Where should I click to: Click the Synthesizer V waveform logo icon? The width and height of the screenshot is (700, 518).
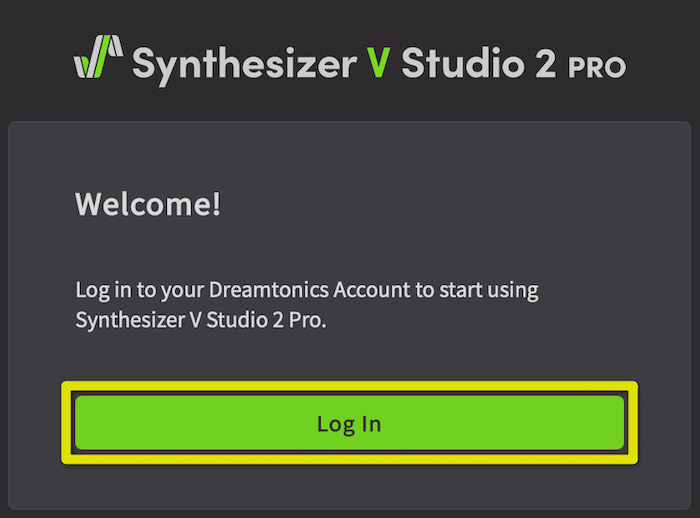point(98,57)
